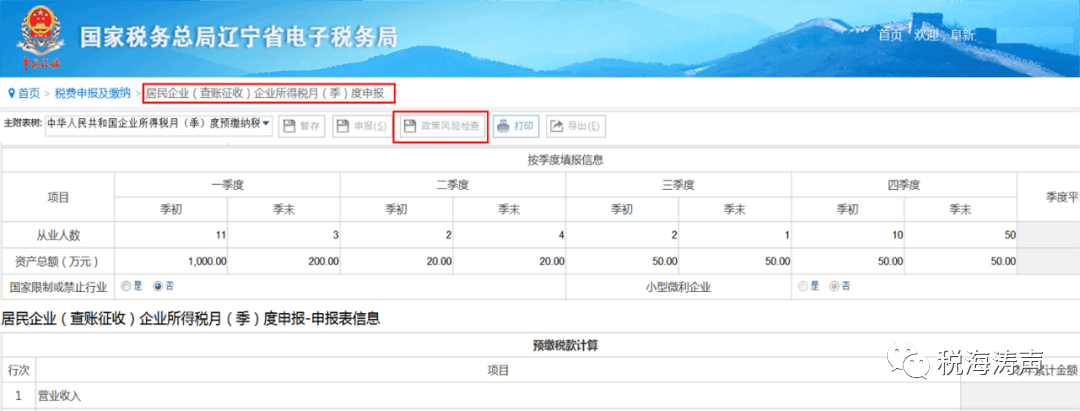Click the 暂存 save-draft button
The width and height of the screenshot is (1080, 411).
tap(301, 126)
